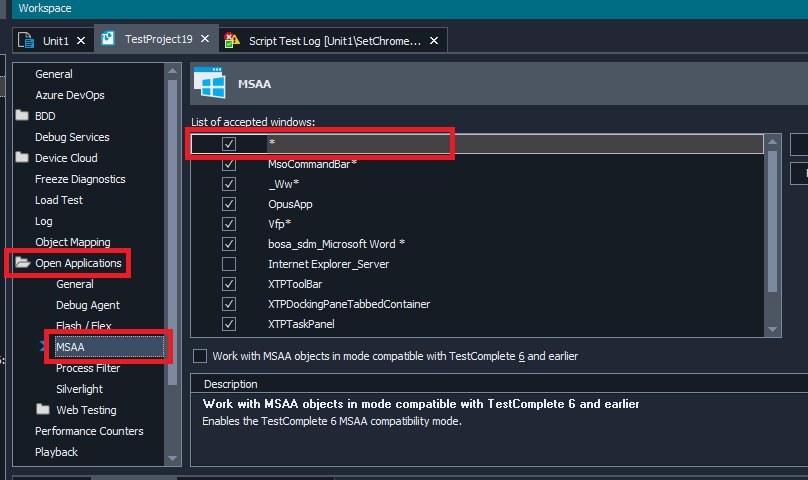Click the options tree scroll-up arrow
808x480 pixels.
173,71
